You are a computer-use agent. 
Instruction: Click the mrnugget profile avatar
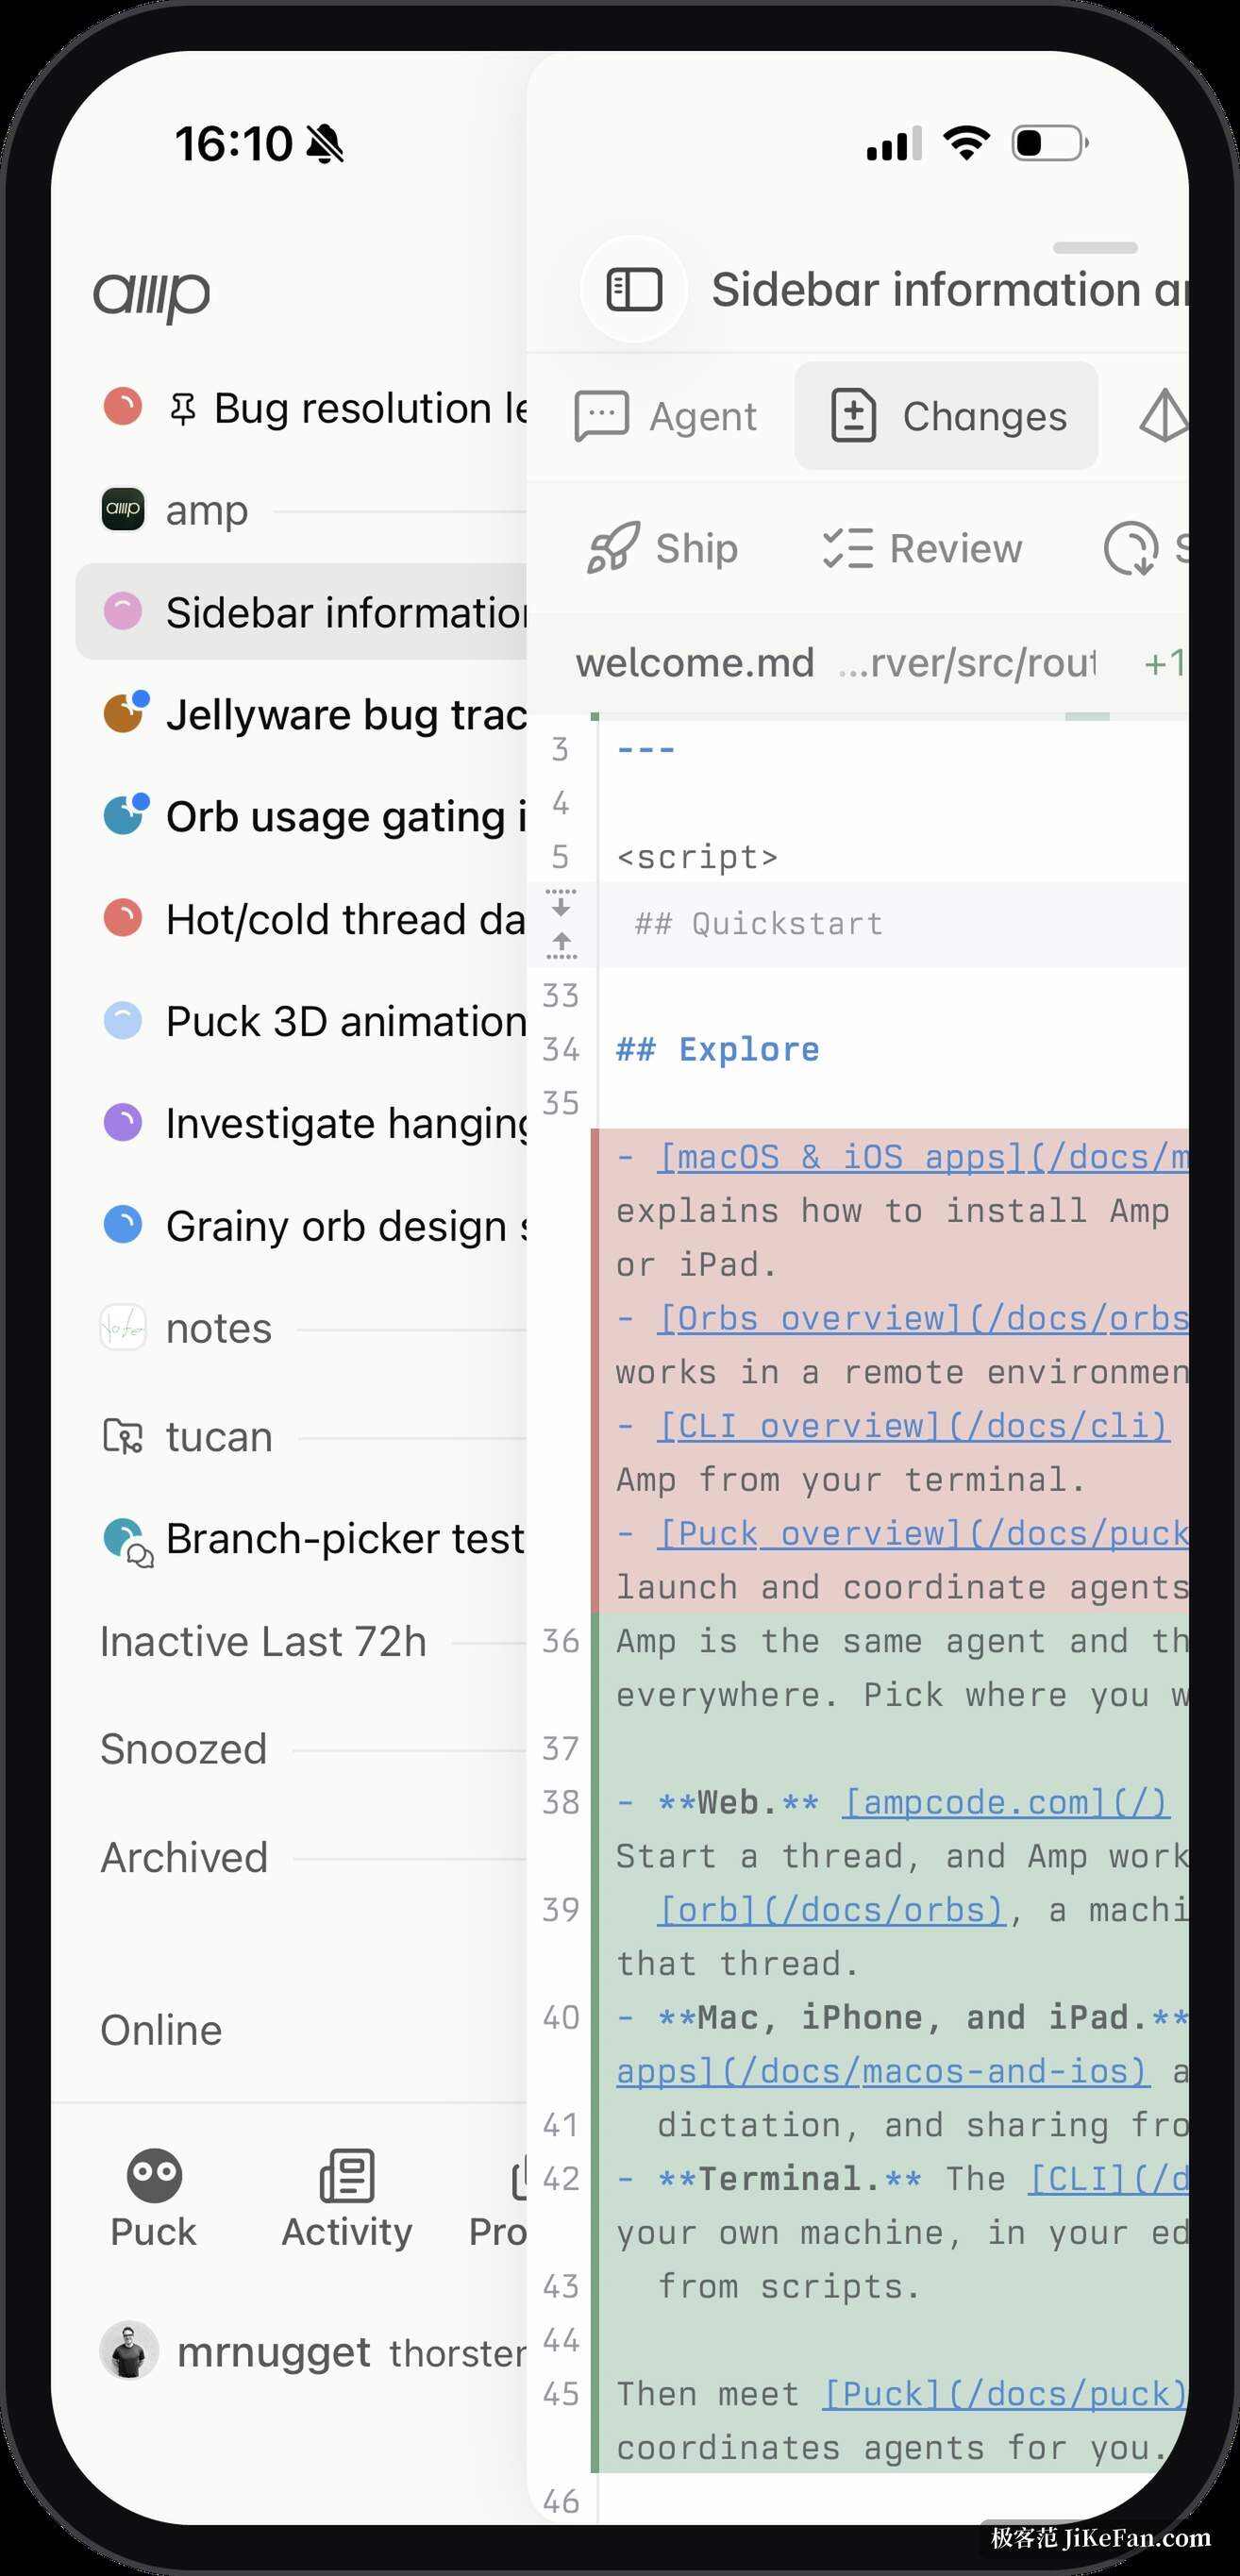pyautogui.click(x=129, y=2350)
